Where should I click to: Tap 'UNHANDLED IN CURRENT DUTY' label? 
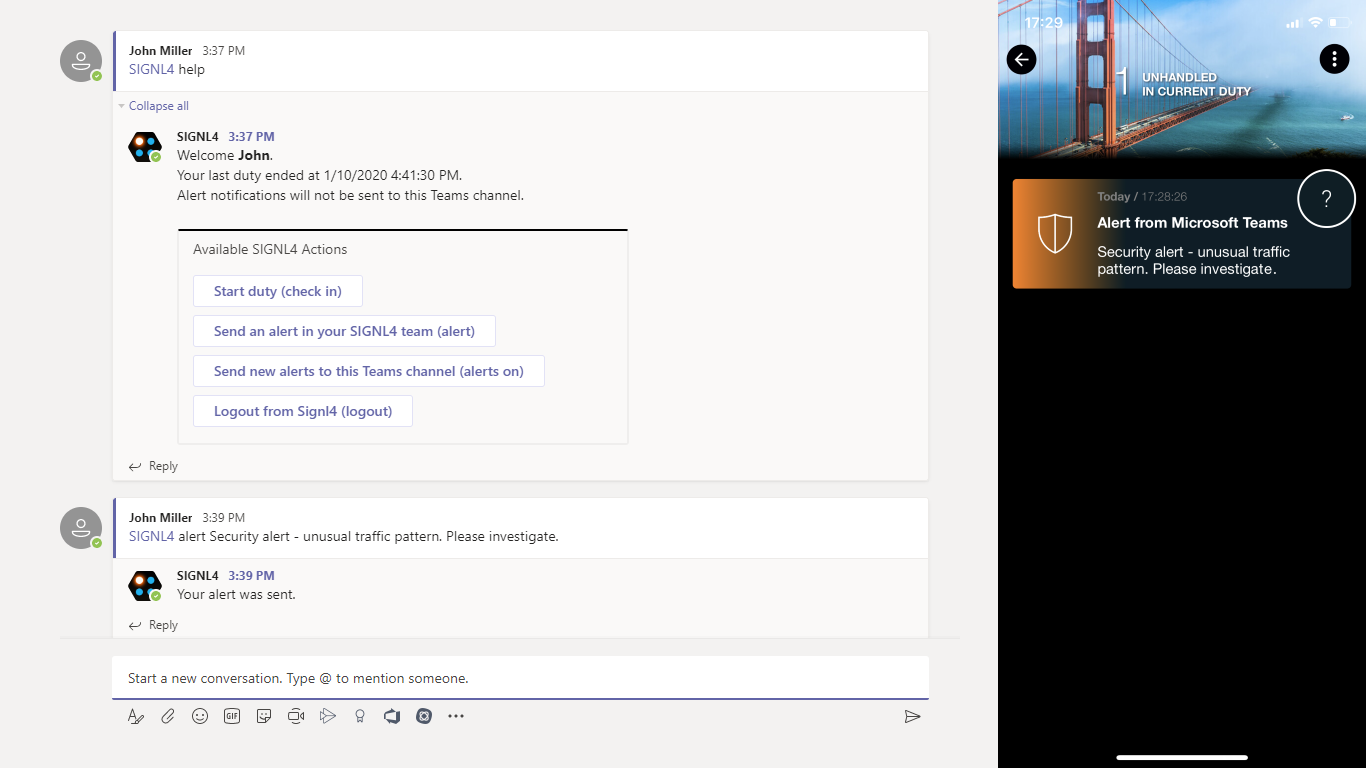point(1196,84)
